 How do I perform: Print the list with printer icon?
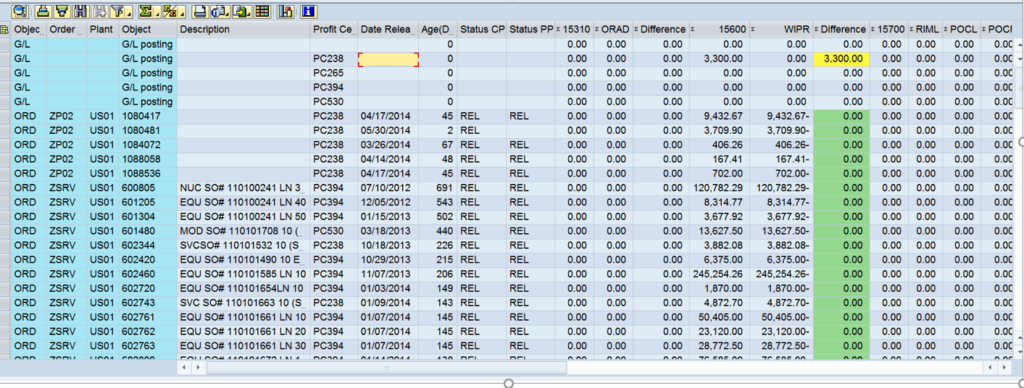(200, 11)
